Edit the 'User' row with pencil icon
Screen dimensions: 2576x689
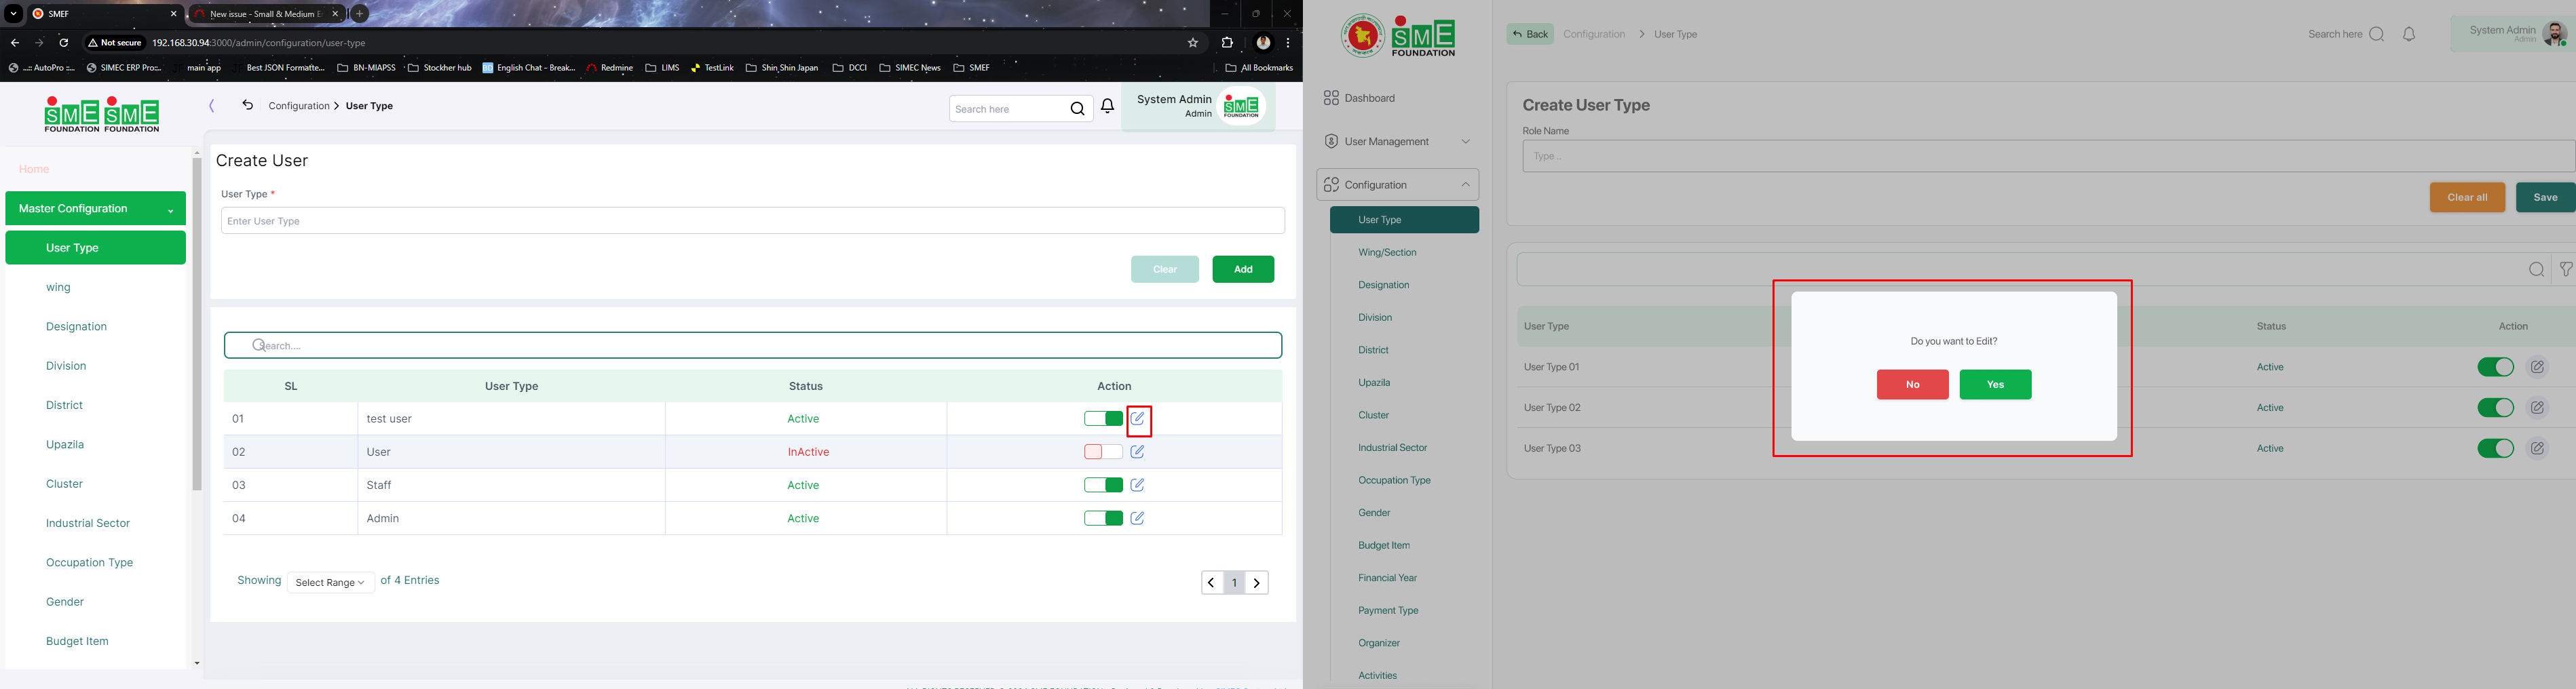[1138, 452]
